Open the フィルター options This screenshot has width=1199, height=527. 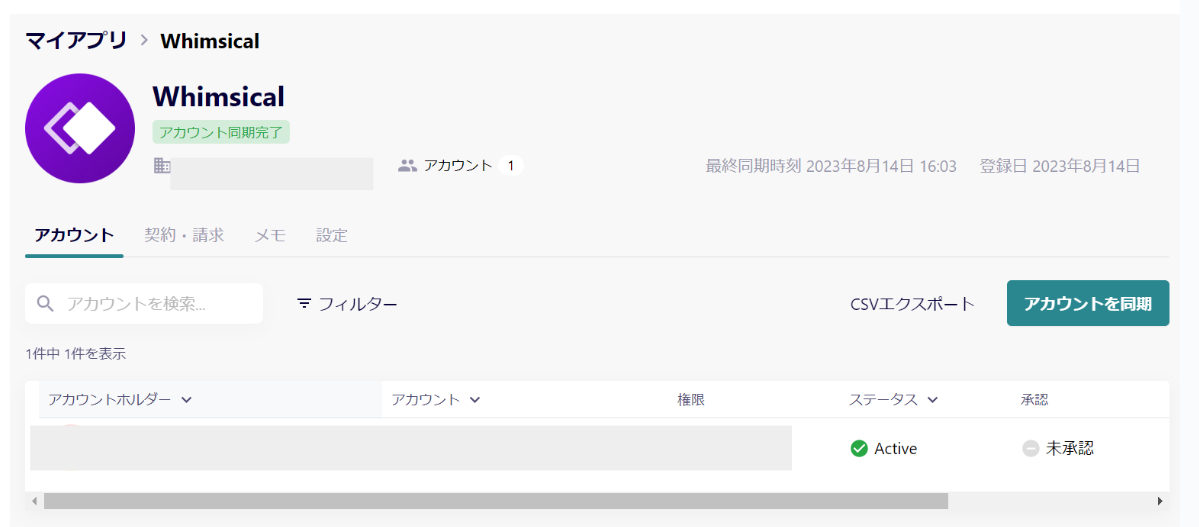coord(347,304)
